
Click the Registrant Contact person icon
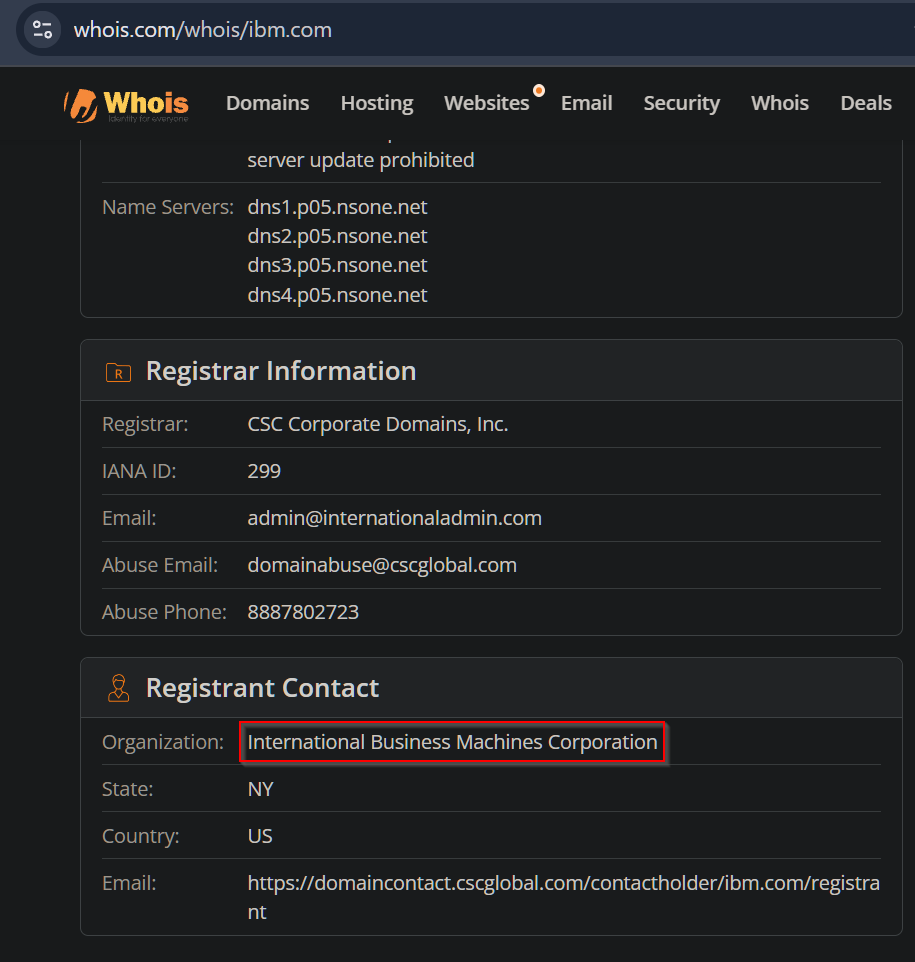point(118,688)
